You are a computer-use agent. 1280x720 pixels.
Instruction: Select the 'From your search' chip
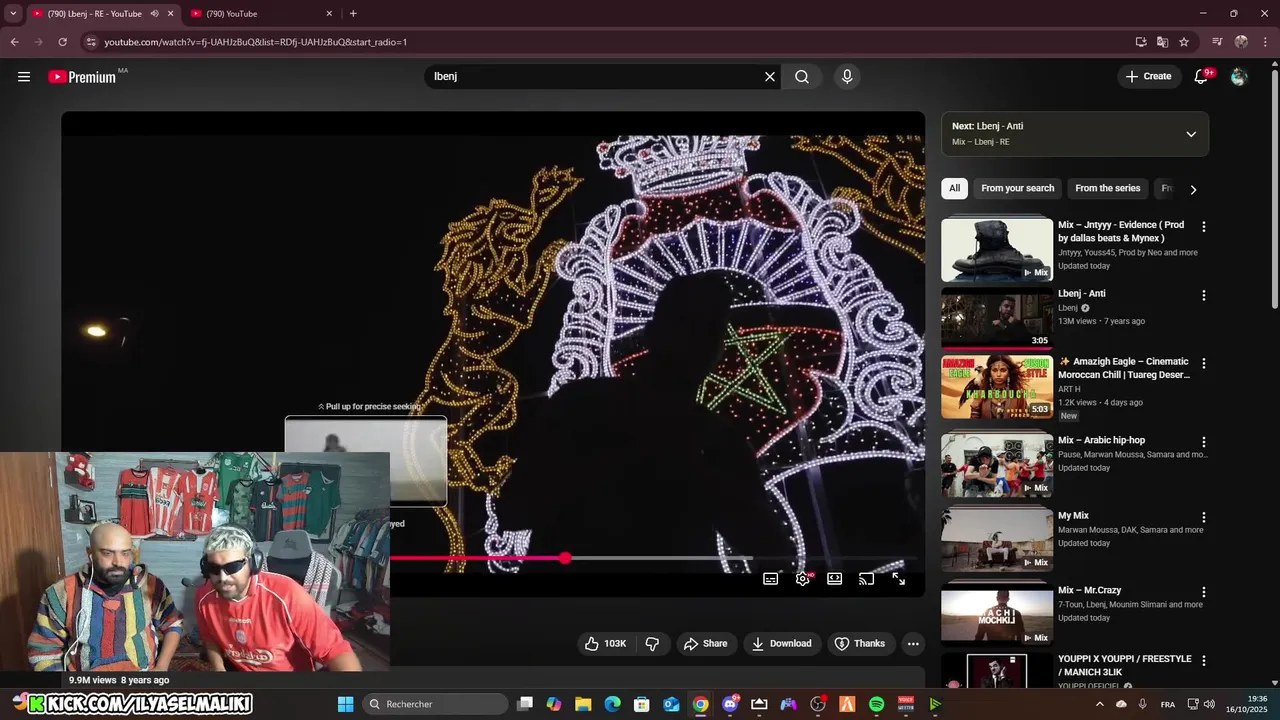tap(1017, 188)
